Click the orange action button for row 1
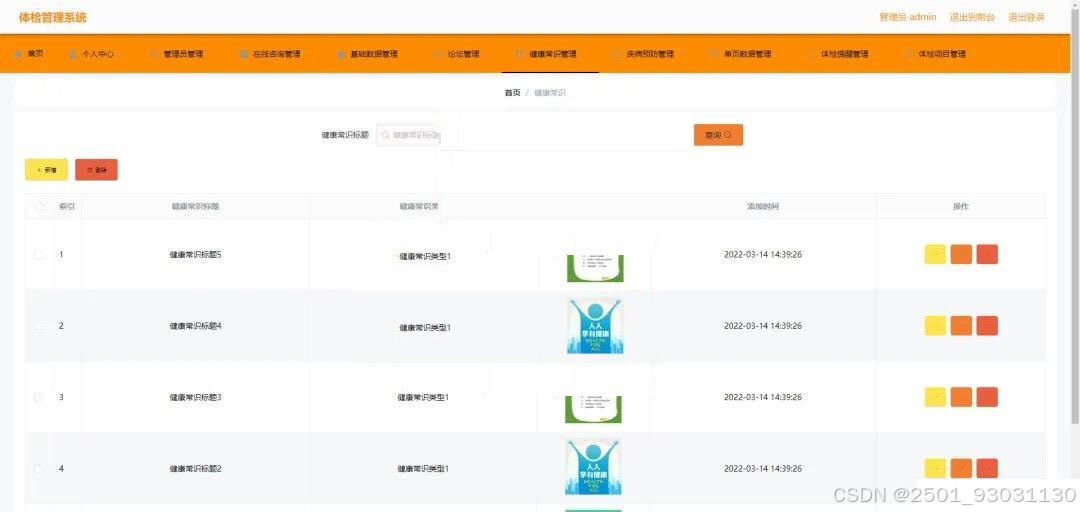1080x512 pixels. (961, 254)
